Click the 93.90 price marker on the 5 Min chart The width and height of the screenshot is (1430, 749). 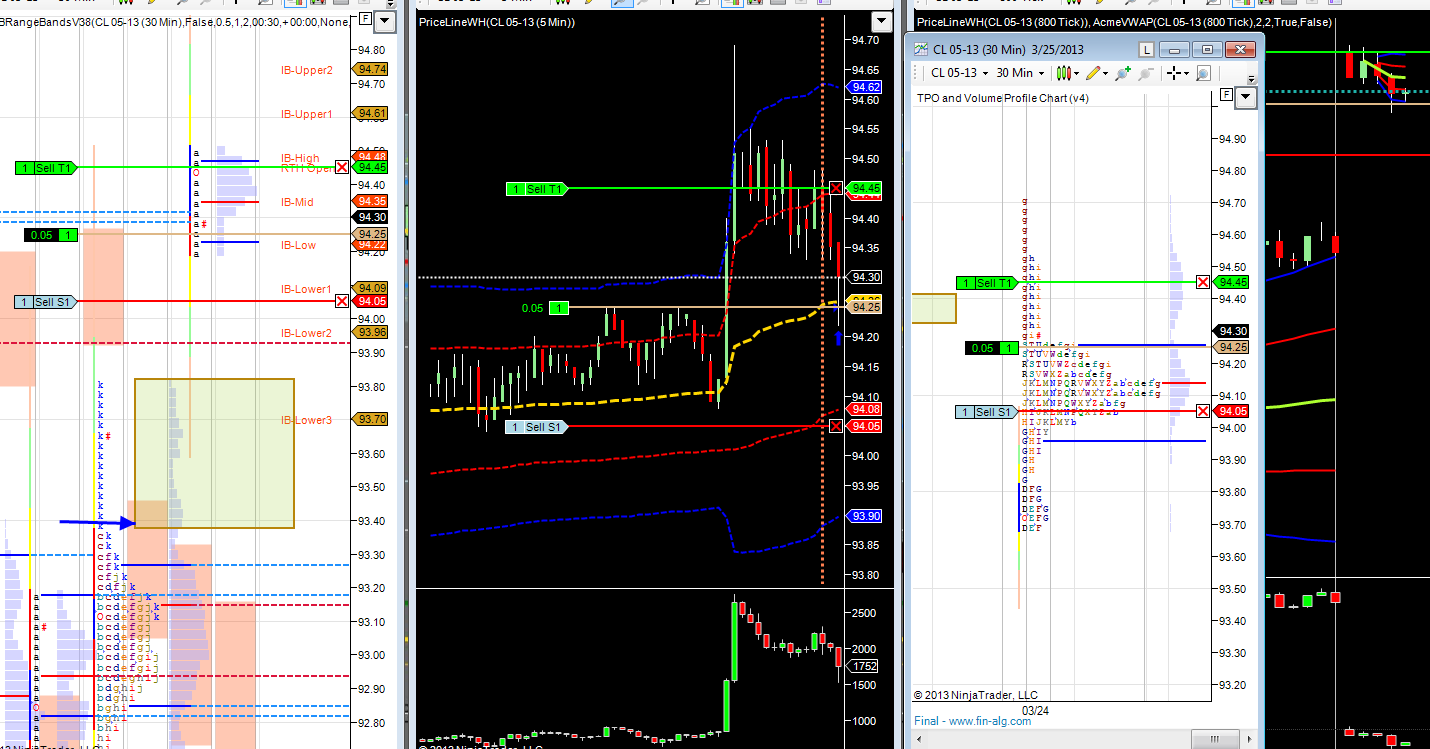(864, 516)
